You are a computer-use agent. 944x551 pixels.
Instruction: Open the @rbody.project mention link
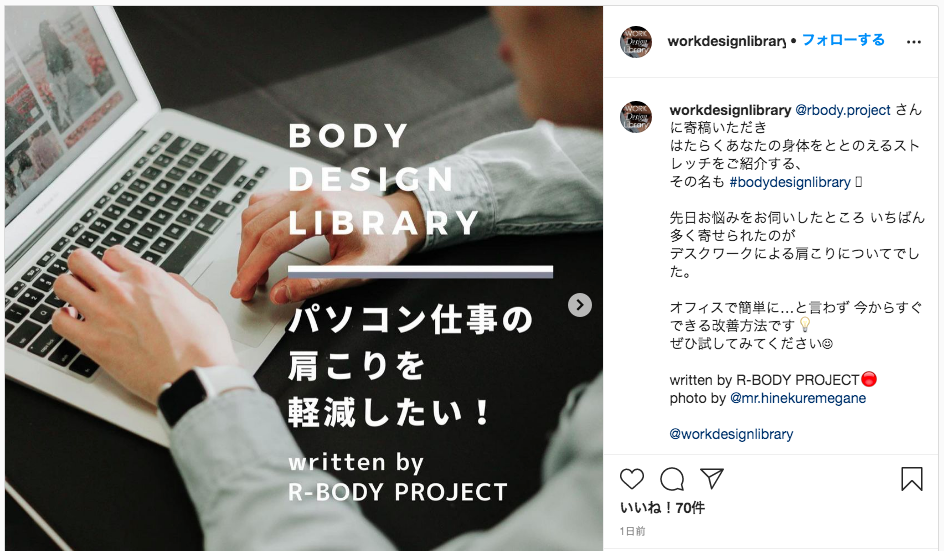[x=843, y=110]
